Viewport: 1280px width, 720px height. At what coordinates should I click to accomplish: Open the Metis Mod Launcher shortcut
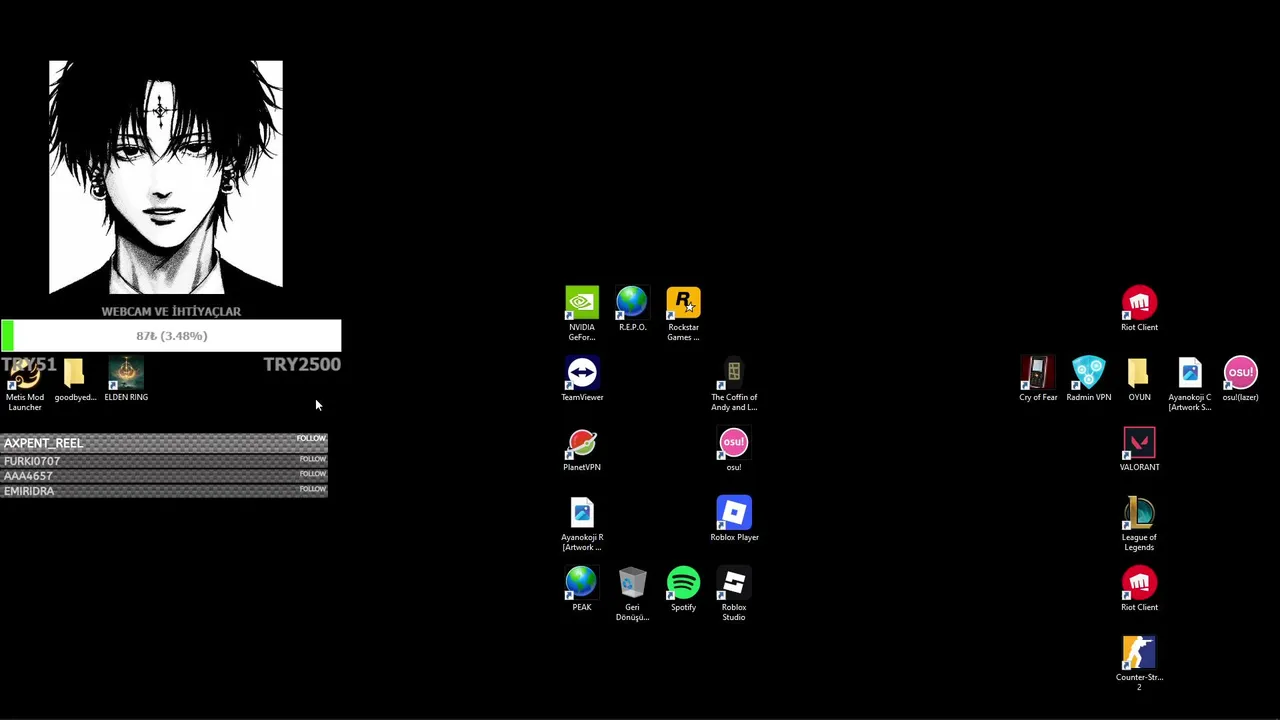[x=24, y=373]
